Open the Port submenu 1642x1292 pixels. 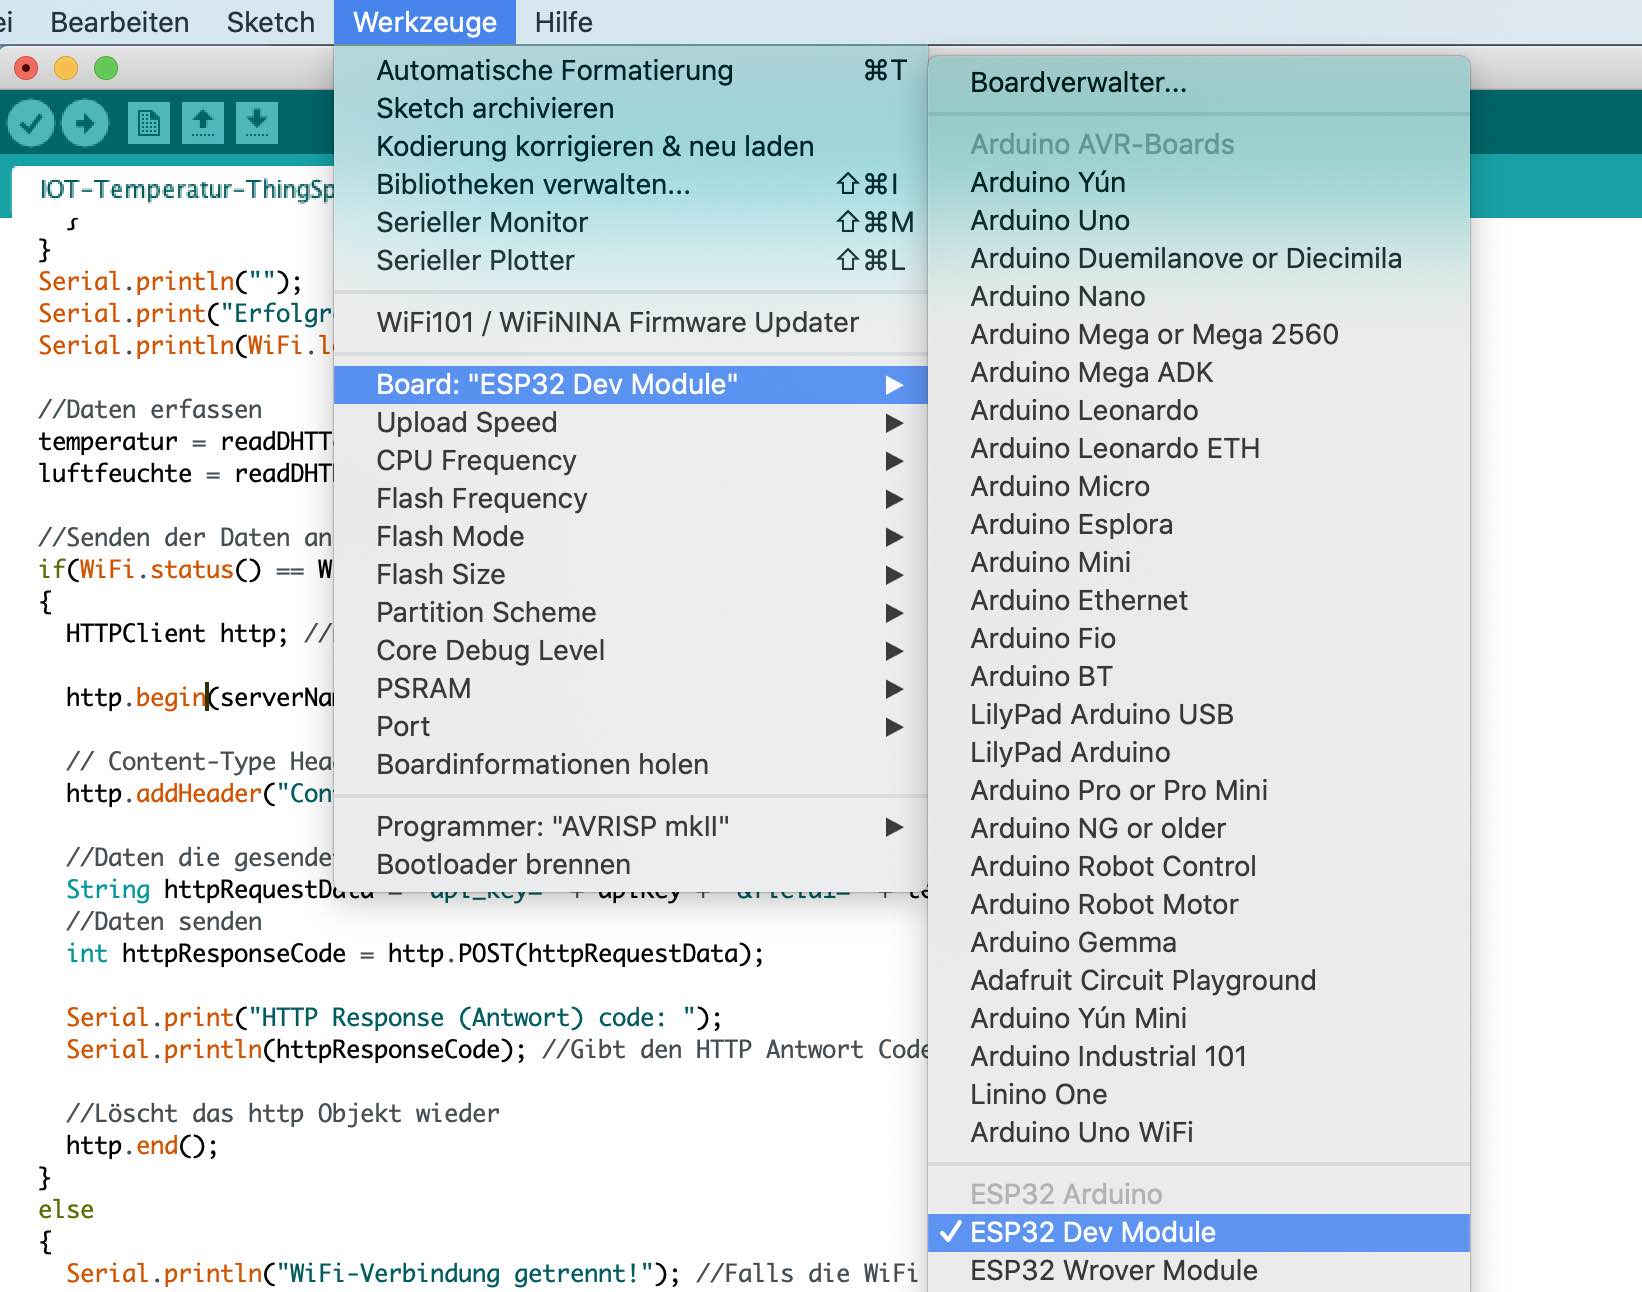(402, 726)
